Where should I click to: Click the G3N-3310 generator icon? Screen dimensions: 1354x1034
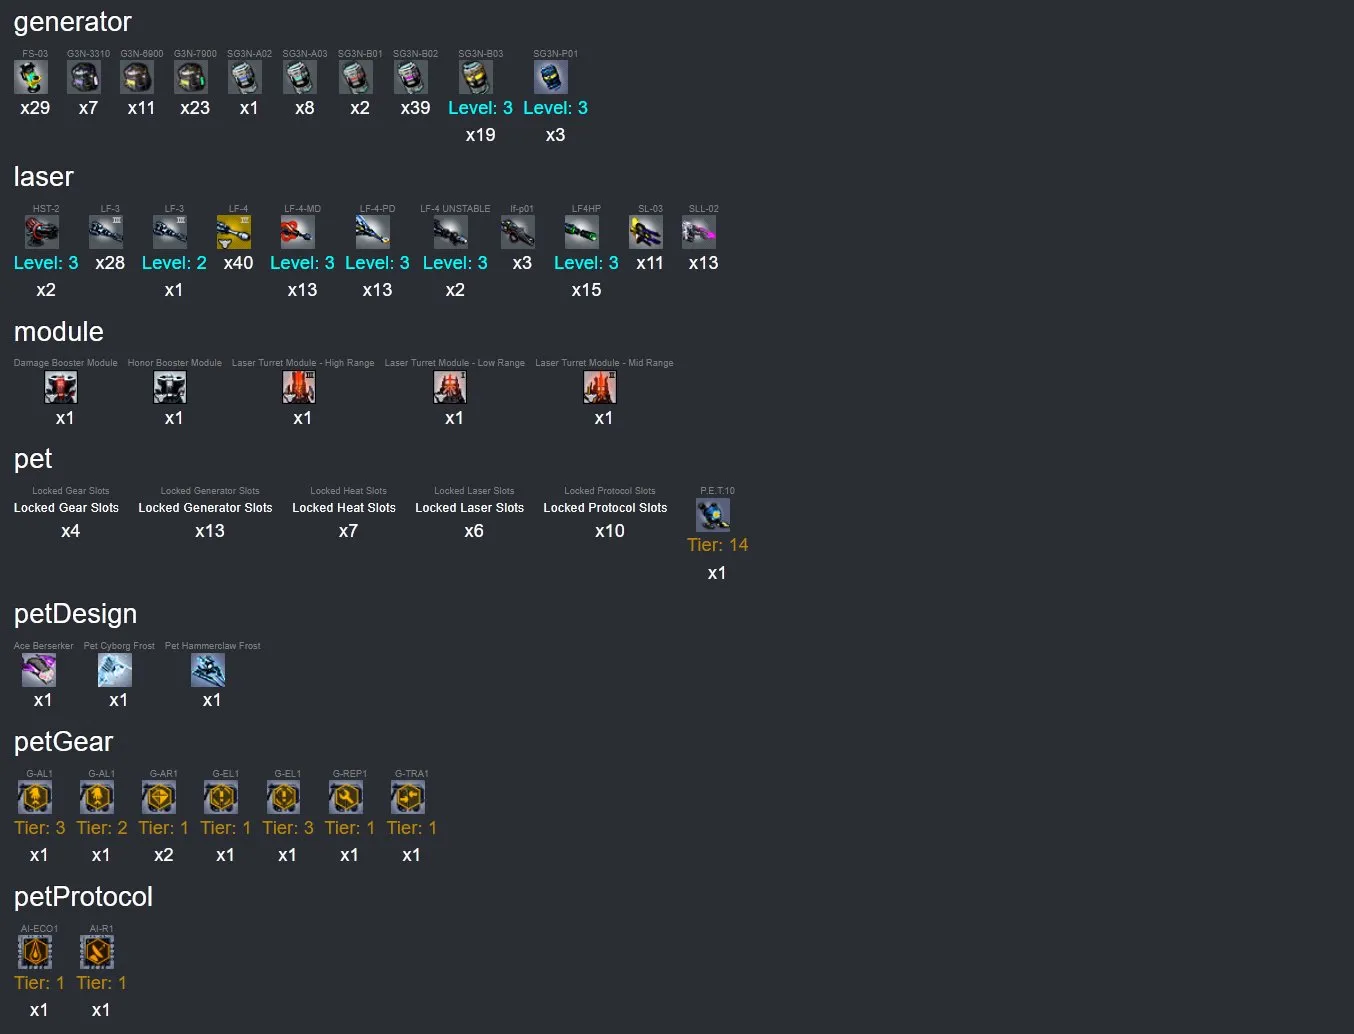click(84, 77)
